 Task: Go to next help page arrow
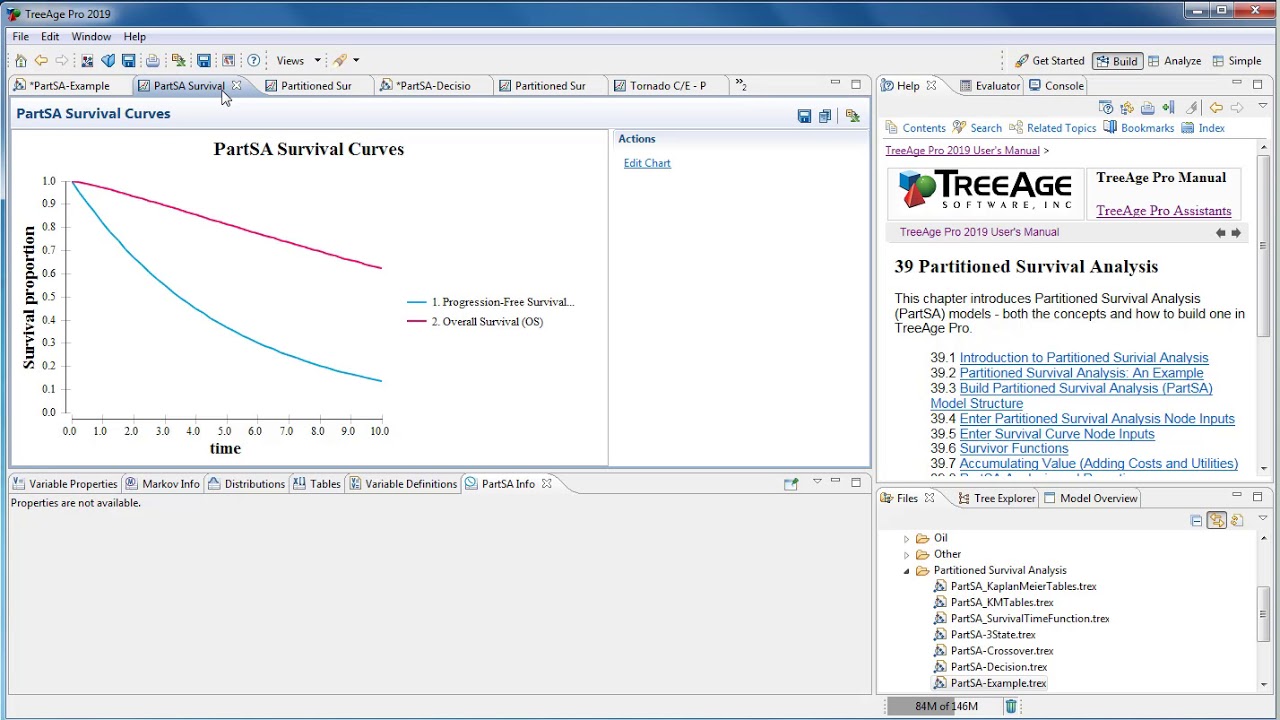(1236, 233)
